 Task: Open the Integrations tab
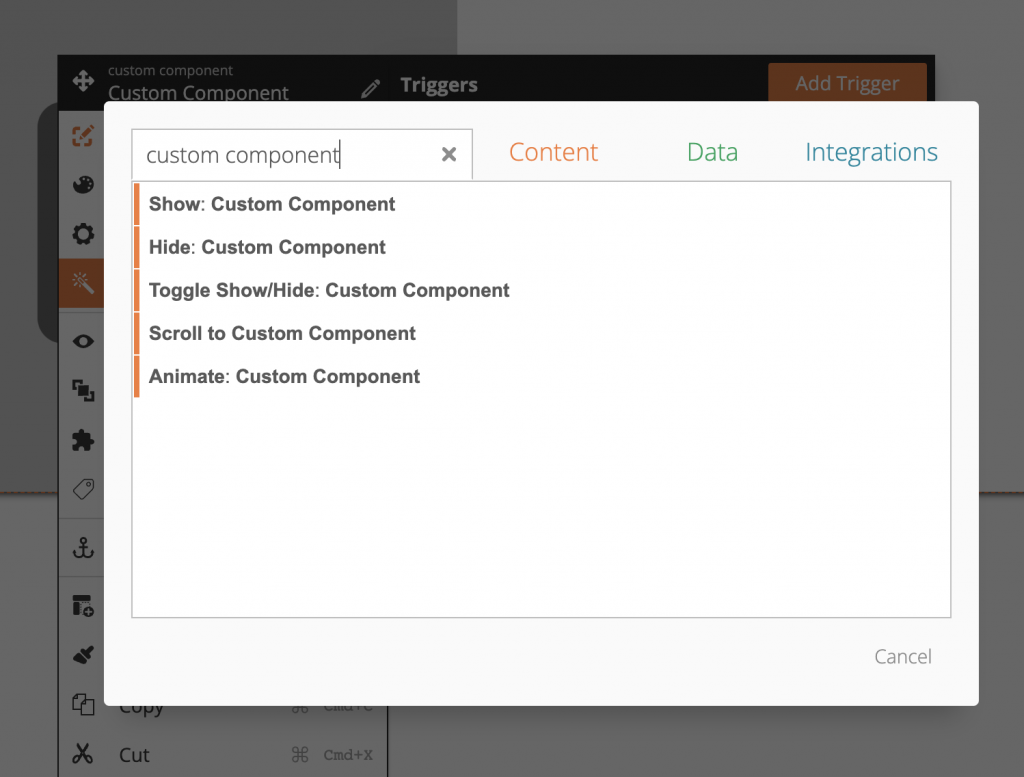click(x=871, y=152)
